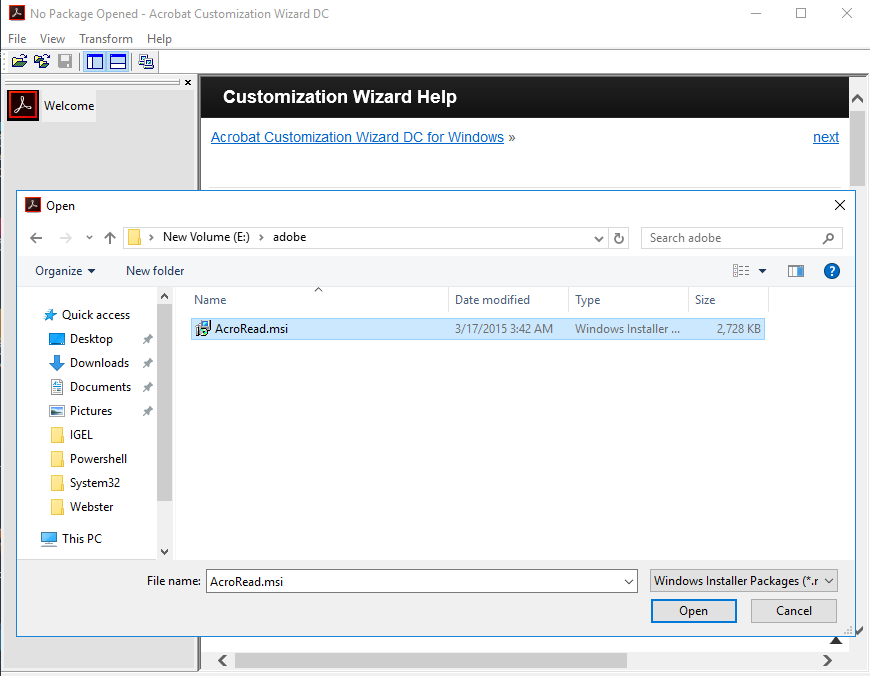Click the Open button in dialog
Viewport: 870px width, 676px height.
(693, 611)
